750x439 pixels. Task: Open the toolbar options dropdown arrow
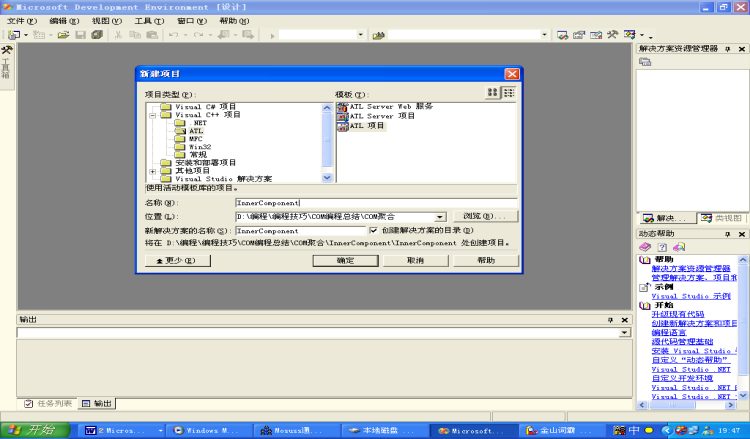point(650,36)
